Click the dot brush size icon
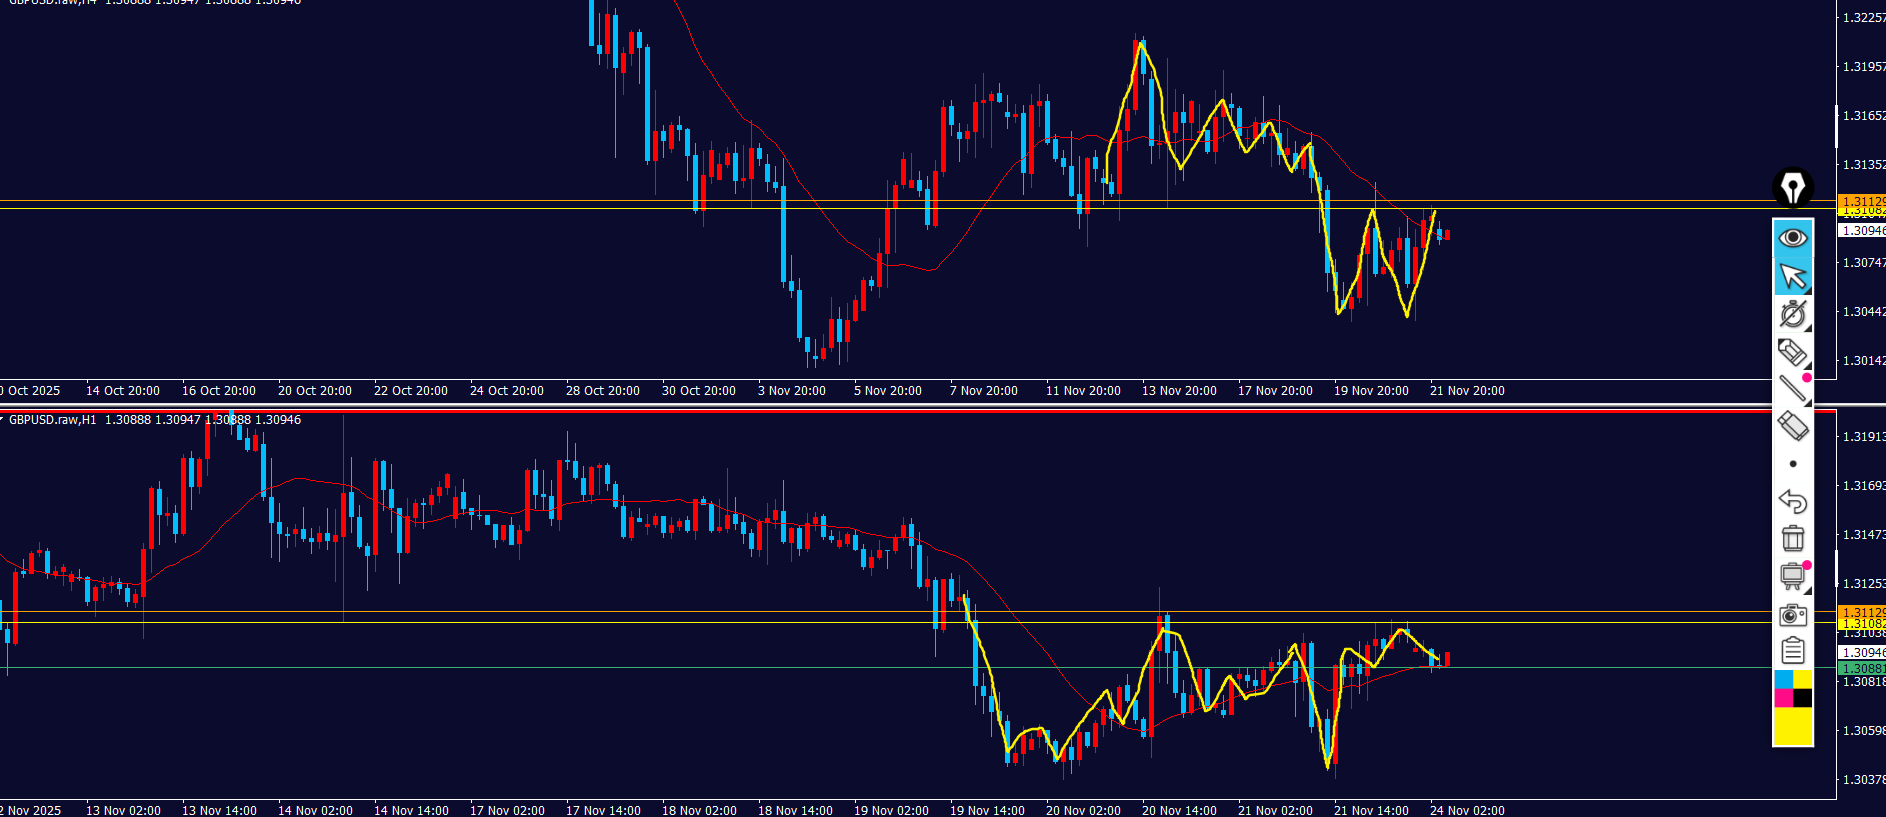The height and width of the screenshot is (817, 1886). [1792, 464]
